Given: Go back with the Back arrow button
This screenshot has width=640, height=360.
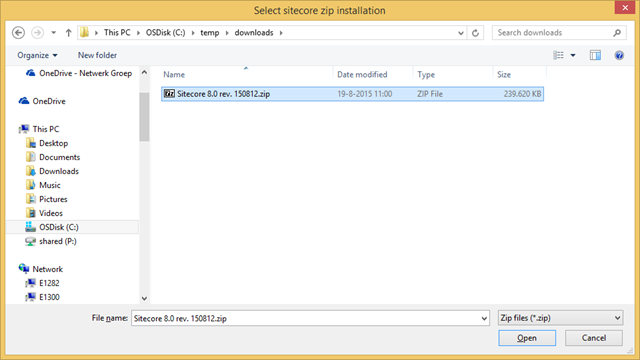Looking at the screenshot, I should (x=18, y=33).
